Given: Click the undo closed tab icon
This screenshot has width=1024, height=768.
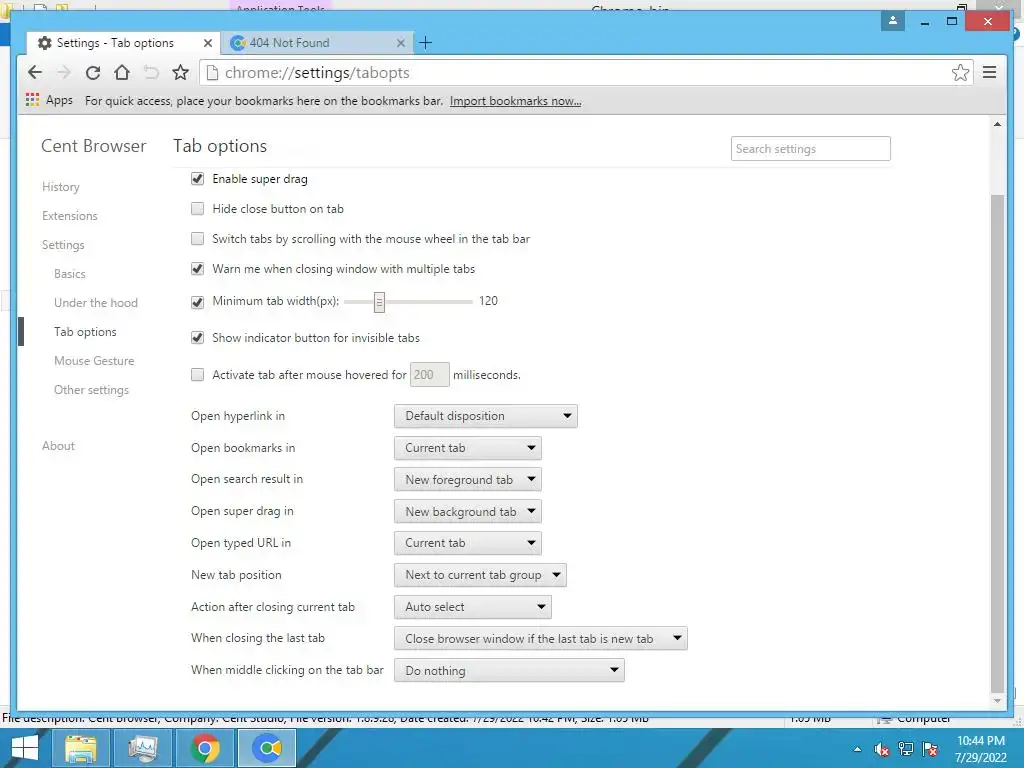Looking at the screenshot, I should (x=151, y=72).
